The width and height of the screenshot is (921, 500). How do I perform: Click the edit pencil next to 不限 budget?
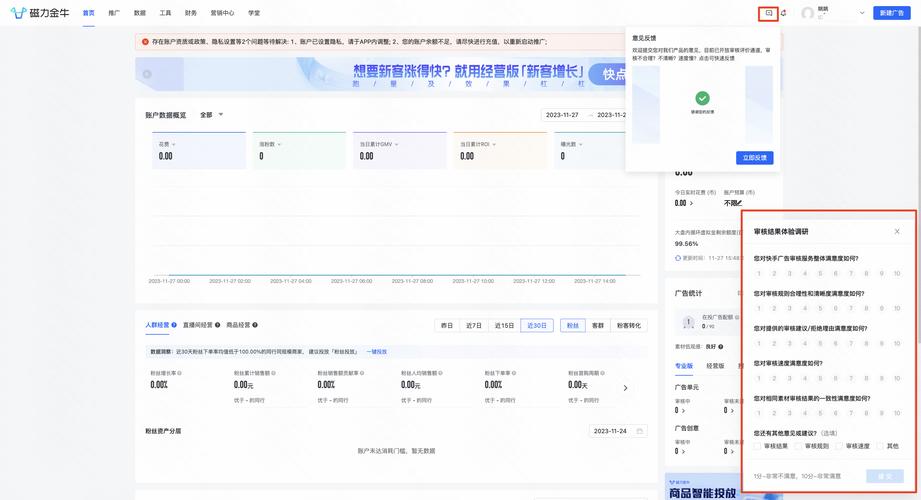tap(739, 203)
